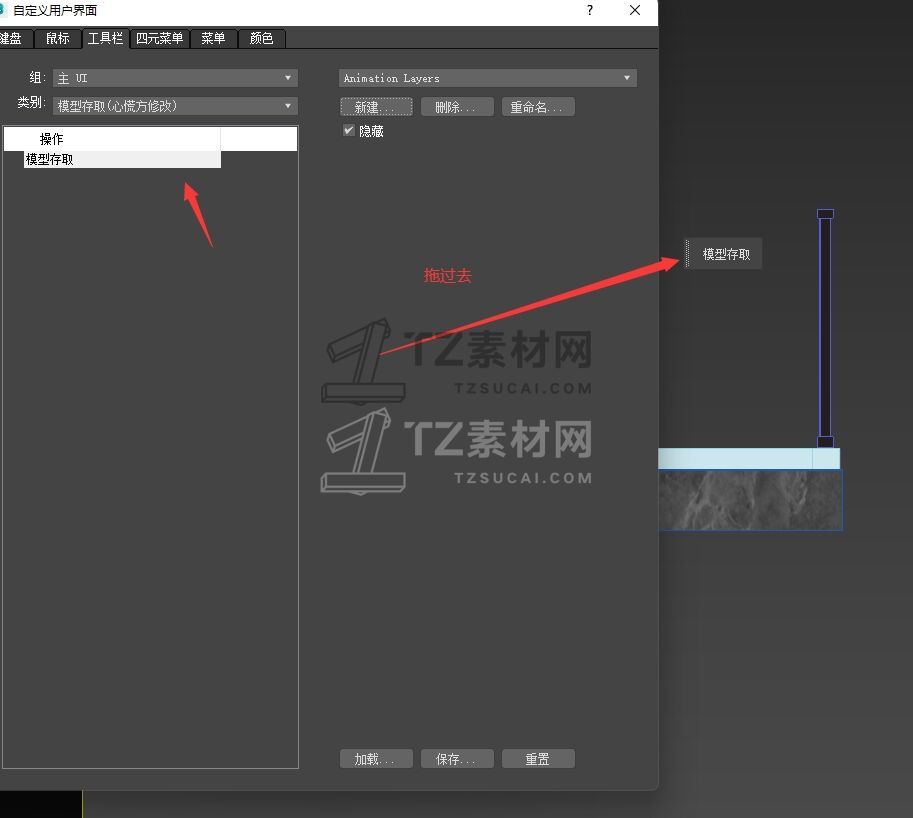Screen dimensions: 913x818
Task: Click the floating toolbar grip handle
Action: tap(687, 254)
